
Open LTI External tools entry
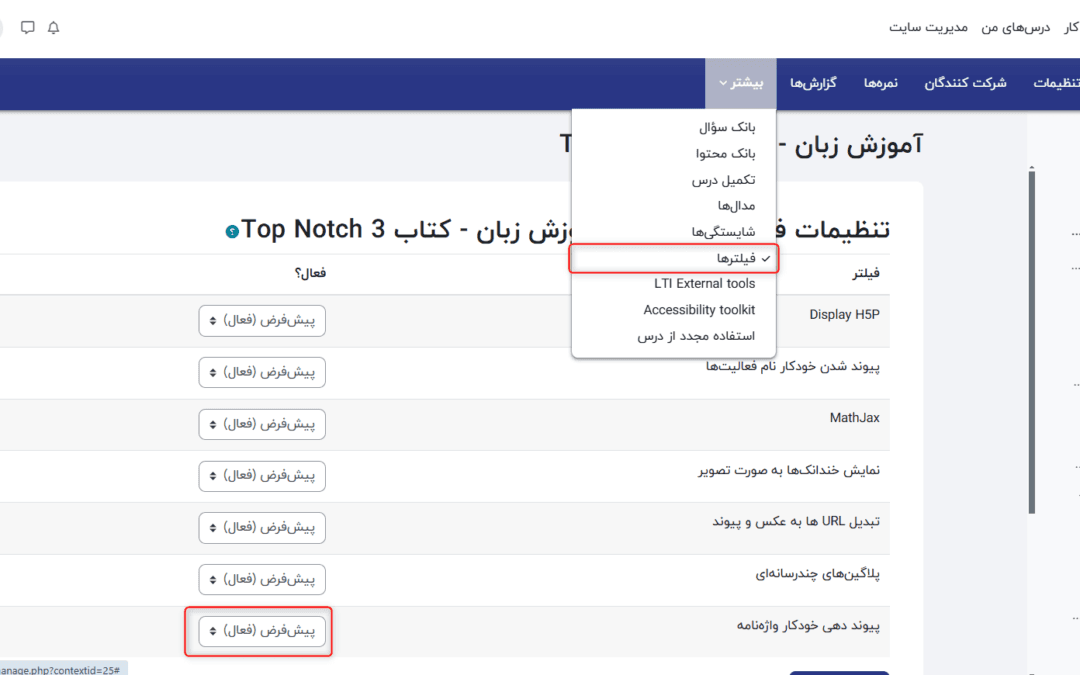704,284
